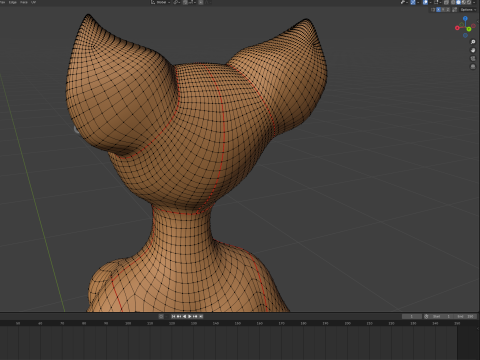480x360 pixels.
Task: Open the shading options dropdown arrow
Action: click(474, 2)
